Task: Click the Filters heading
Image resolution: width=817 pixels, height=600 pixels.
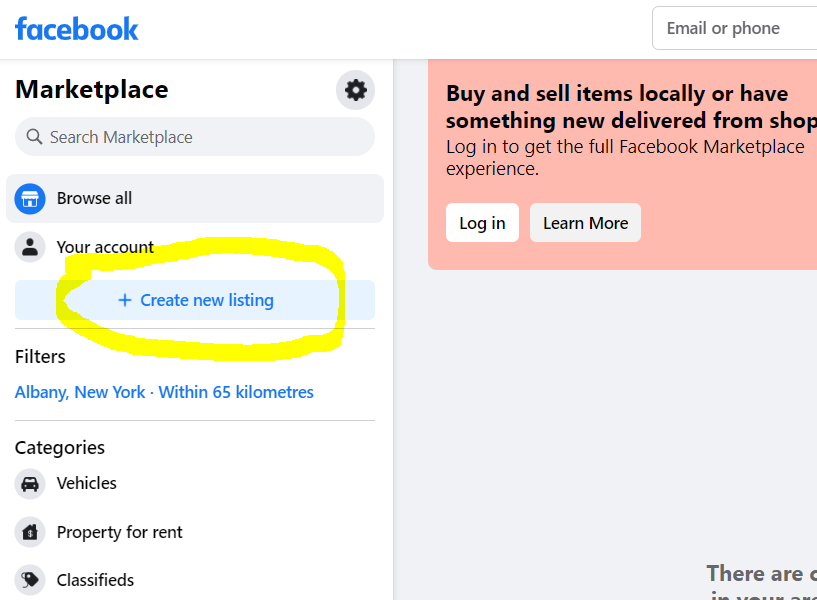Action: pos(40,357)
